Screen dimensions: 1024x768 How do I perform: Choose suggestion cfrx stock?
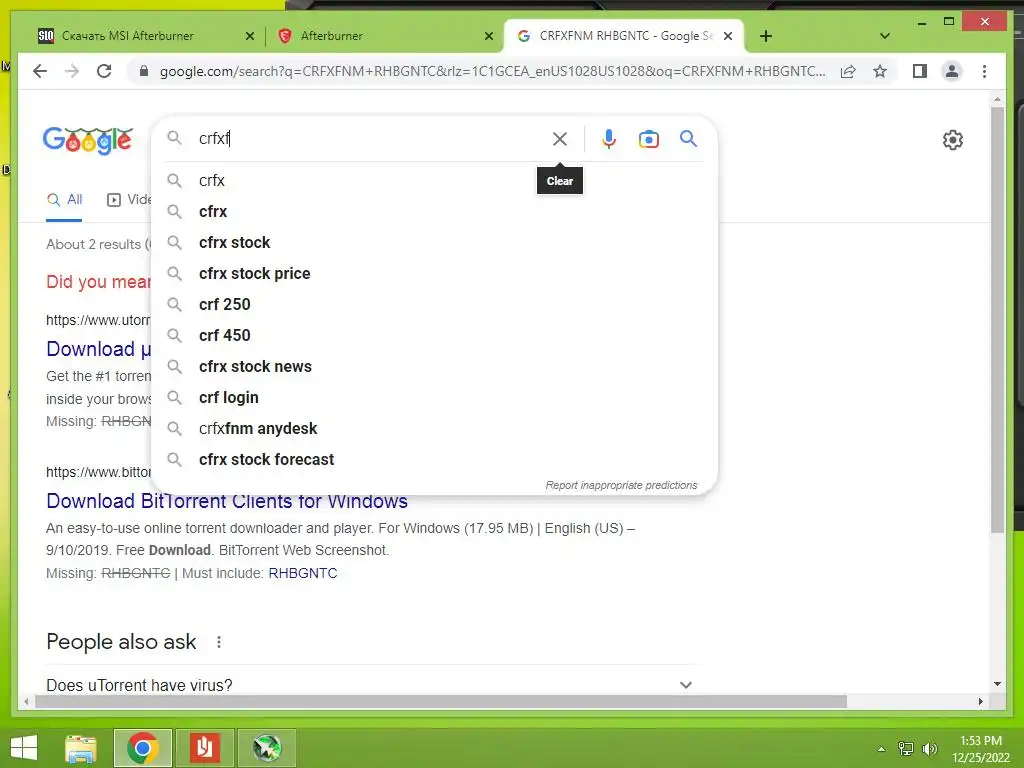tap(434, 242)
